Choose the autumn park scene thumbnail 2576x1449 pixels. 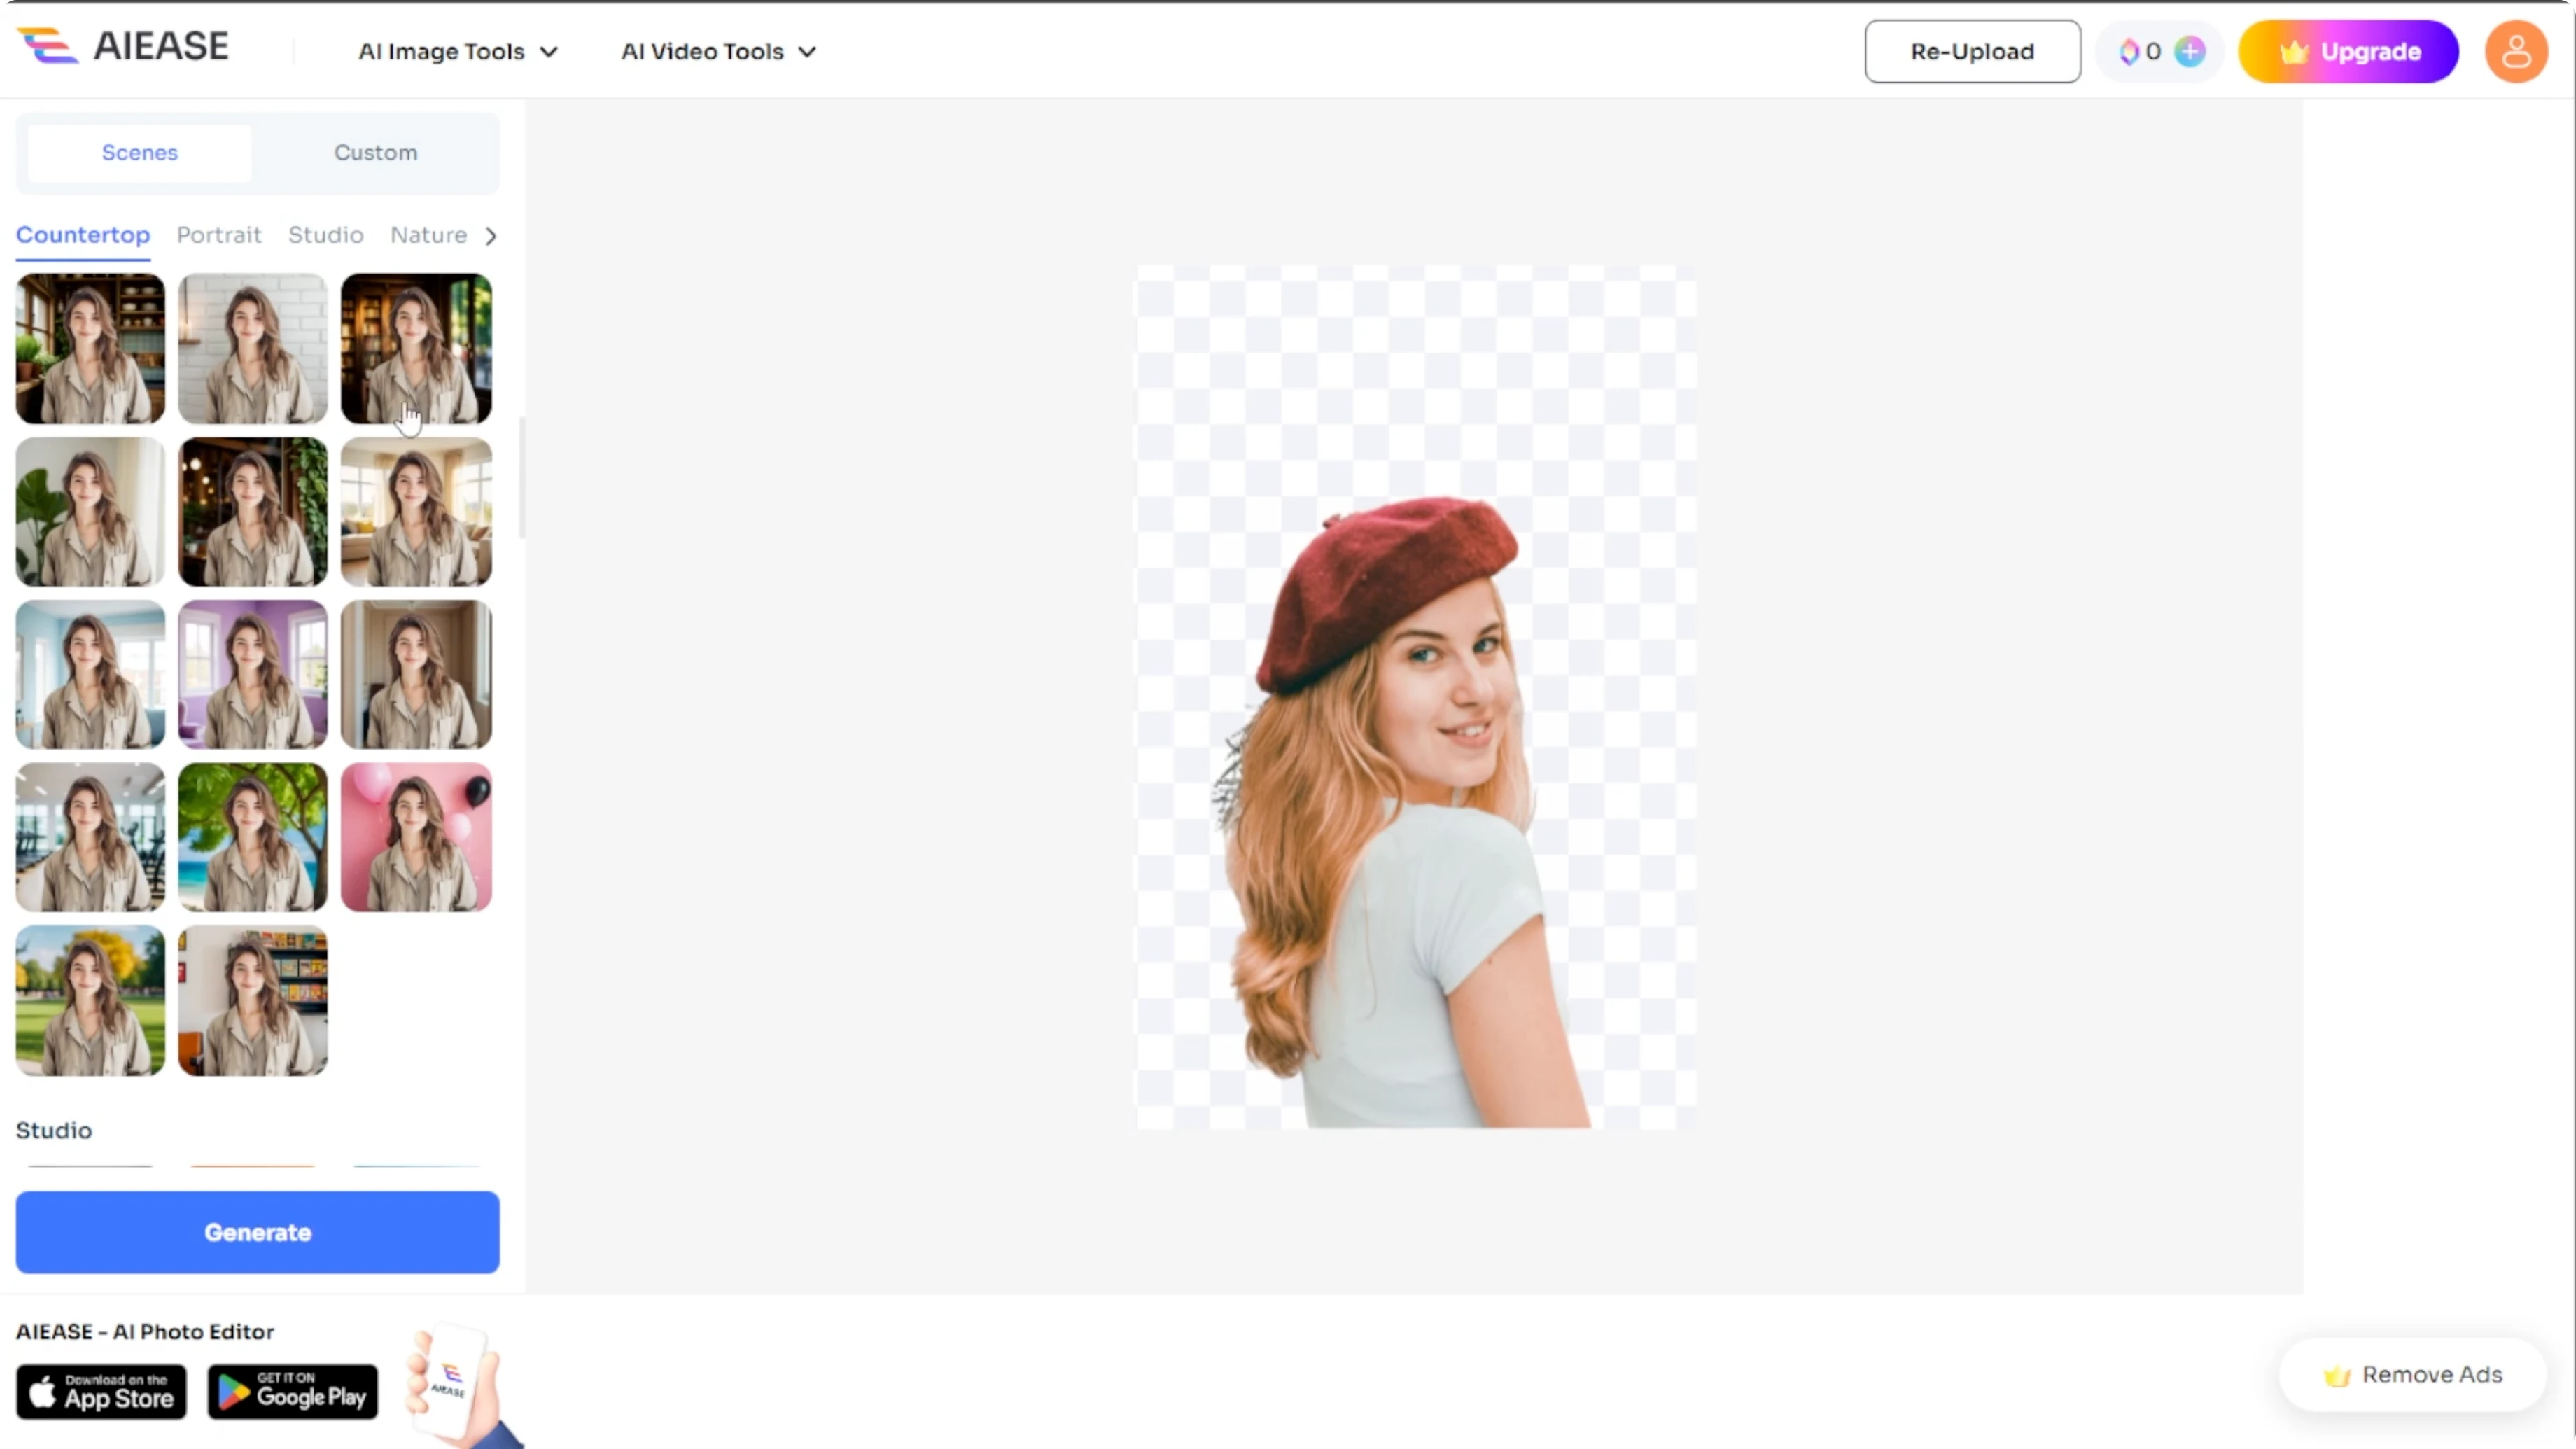(90, 1000)
